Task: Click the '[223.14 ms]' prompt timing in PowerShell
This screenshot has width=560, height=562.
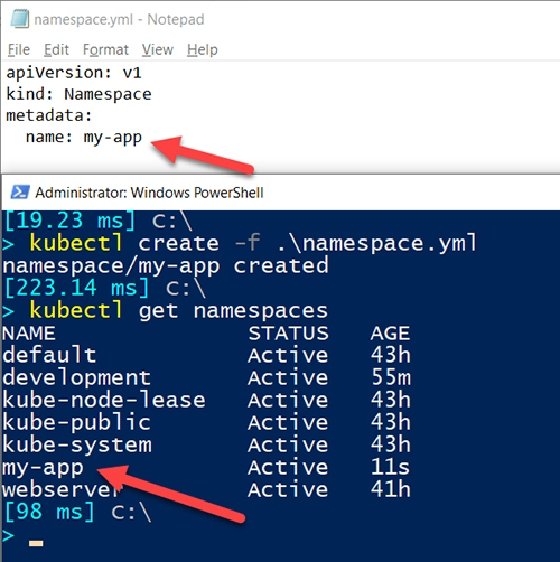Action: pyautogui.click(x=77, y=288)
